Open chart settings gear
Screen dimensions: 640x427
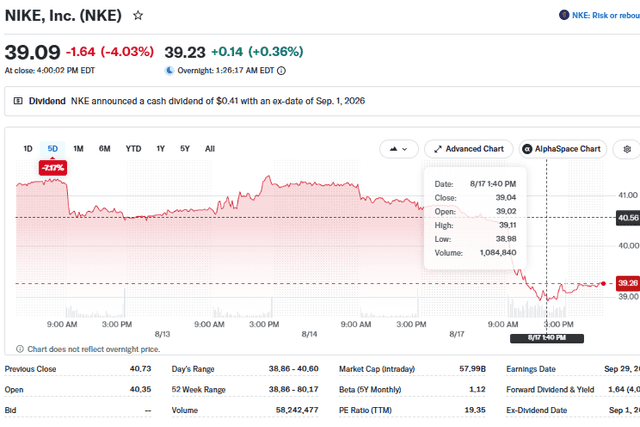click(627, 149)
